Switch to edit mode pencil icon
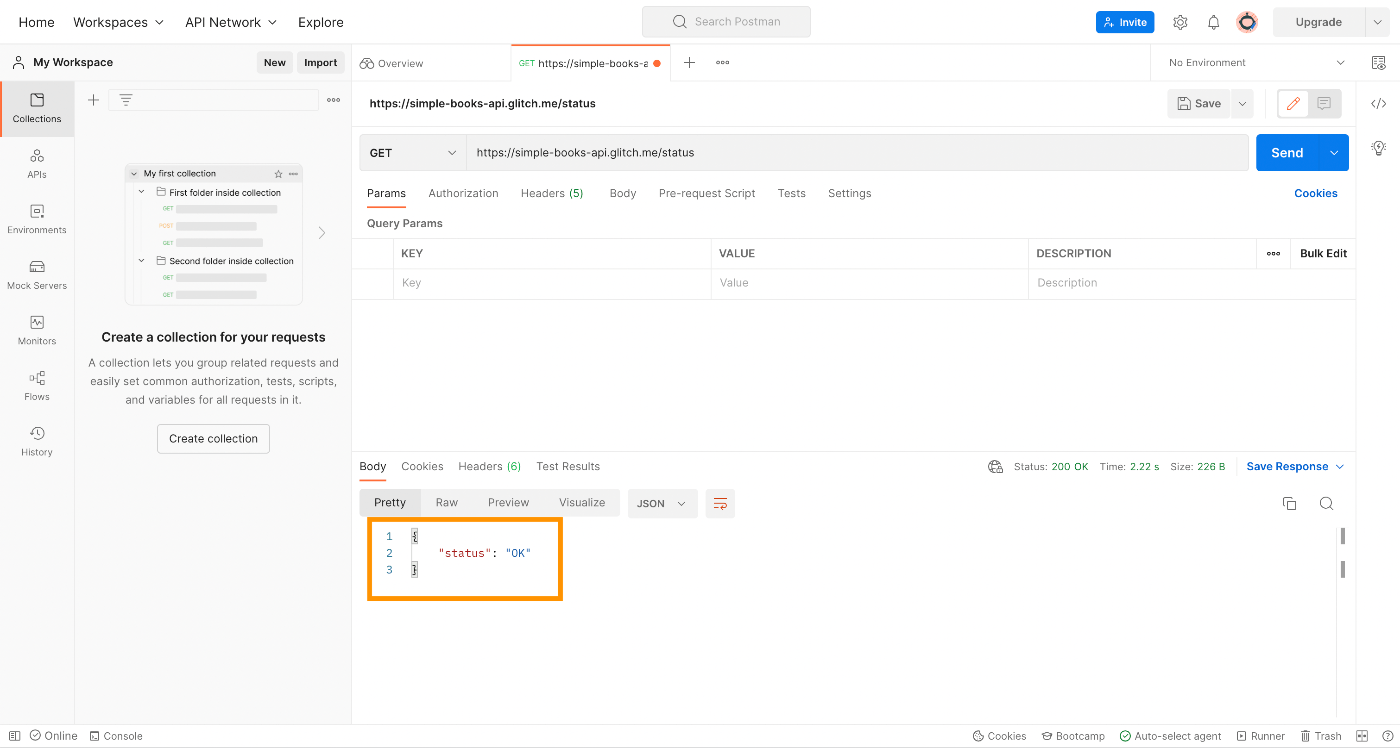 [1293, 103]
